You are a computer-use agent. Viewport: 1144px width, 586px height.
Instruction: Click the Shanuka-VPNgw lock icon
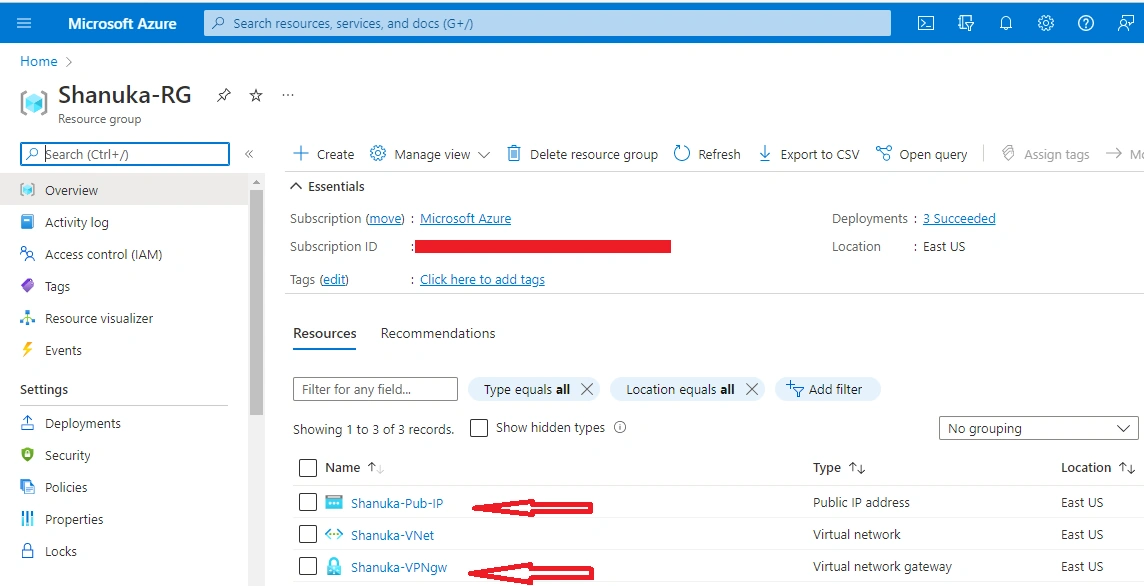[x=333, y=566]
